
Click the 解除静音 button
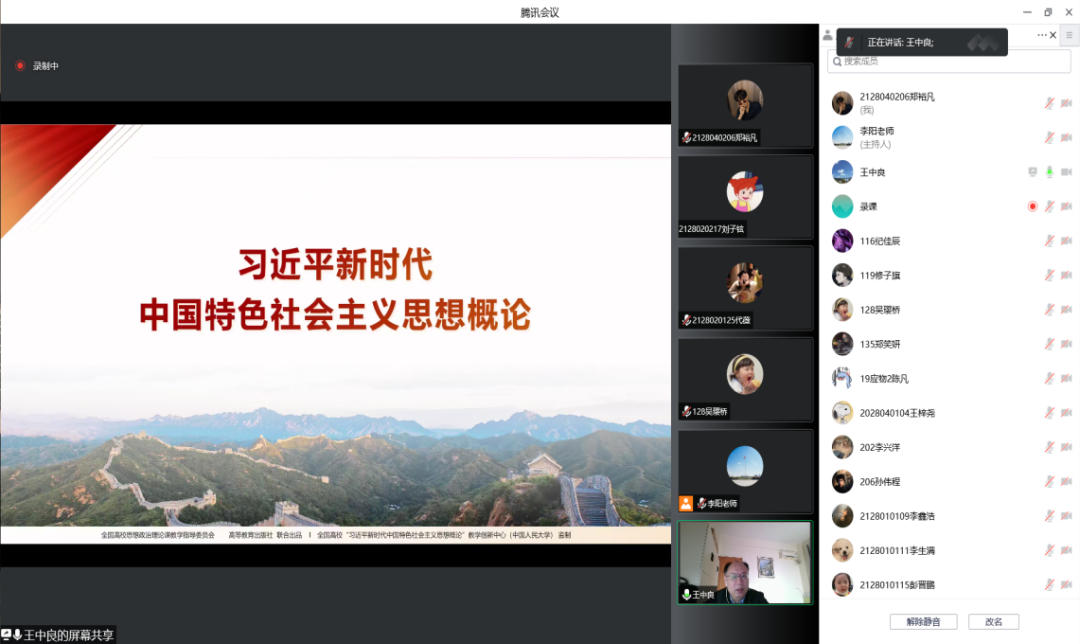pyautogui.click(x=923, y=621)
